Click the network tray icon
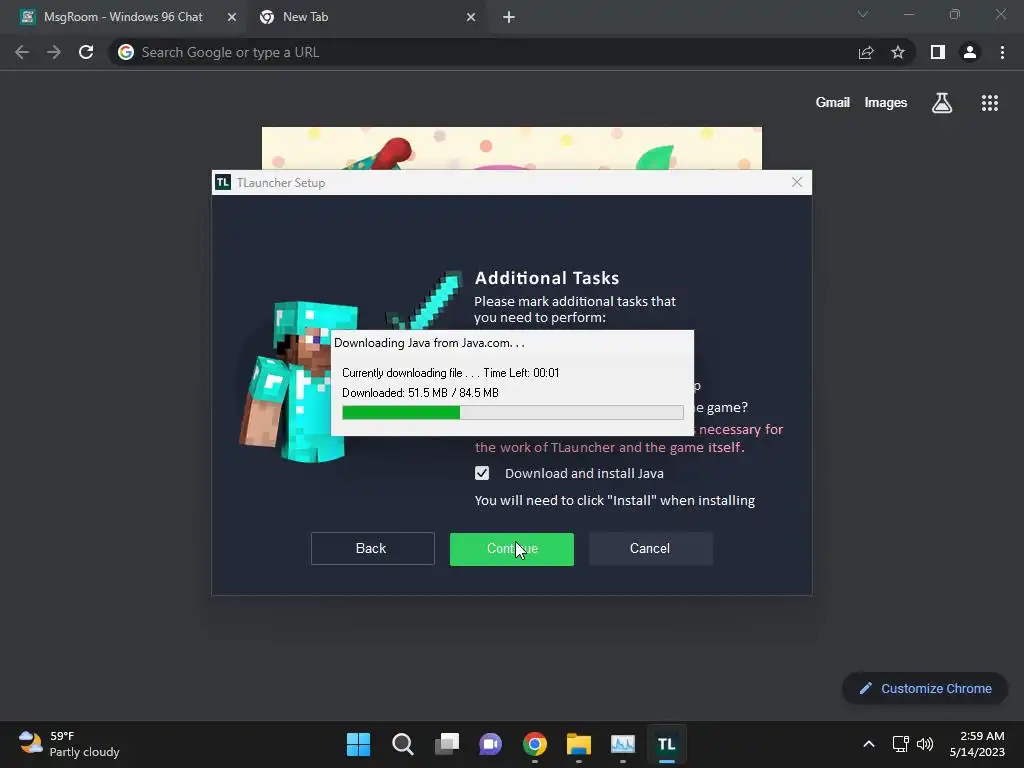The height and width of the screenshot is (768, 1024). 901,744
